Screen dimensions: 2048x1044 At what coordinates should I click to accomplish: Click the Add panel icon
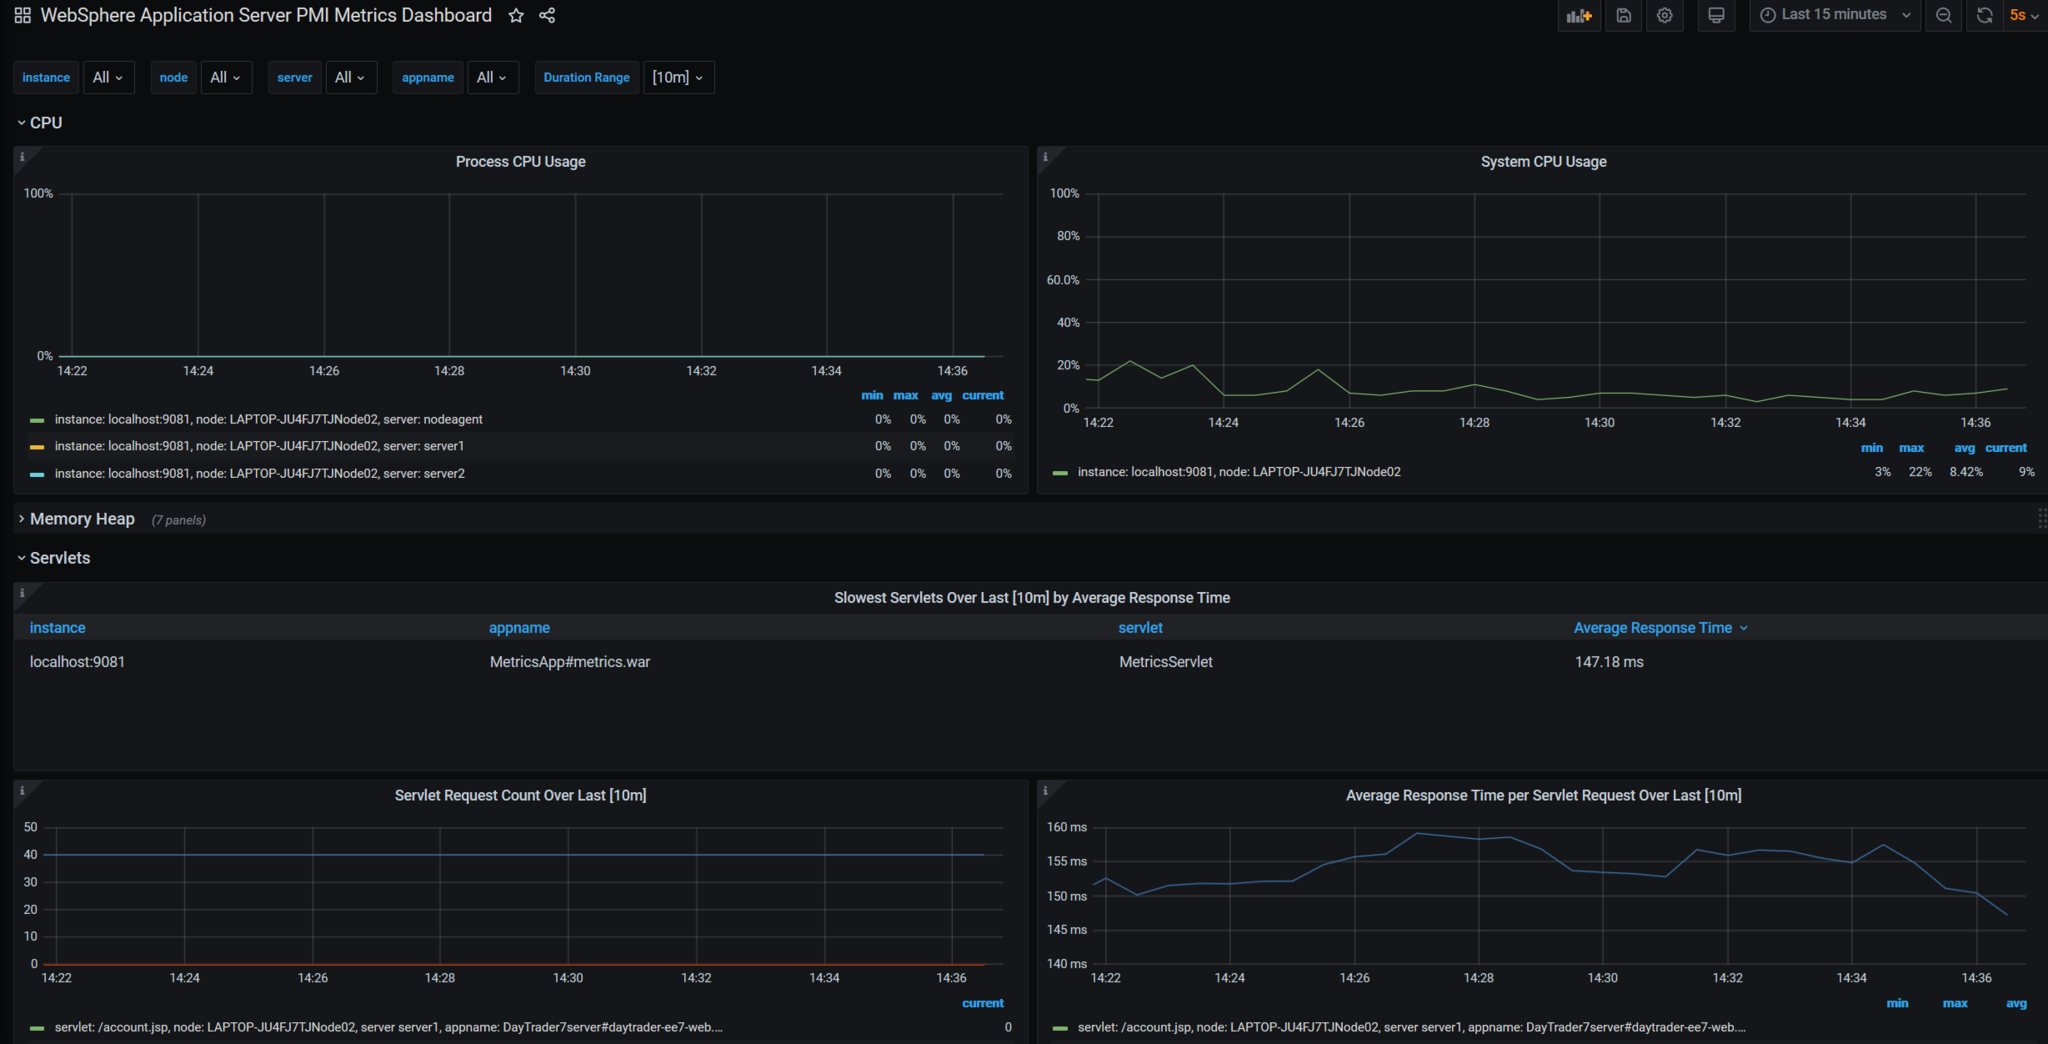(1579, 15)
